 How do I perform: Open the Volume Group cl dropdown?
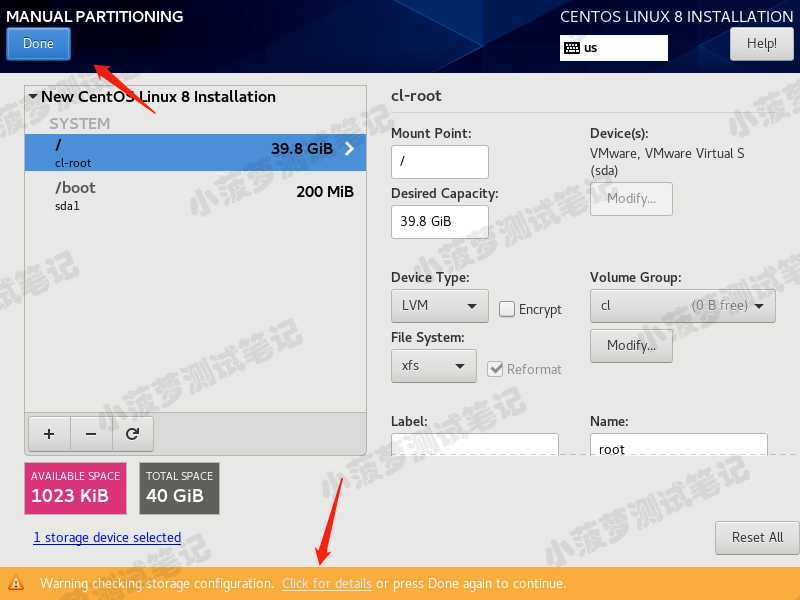click(x=682, y=306)
